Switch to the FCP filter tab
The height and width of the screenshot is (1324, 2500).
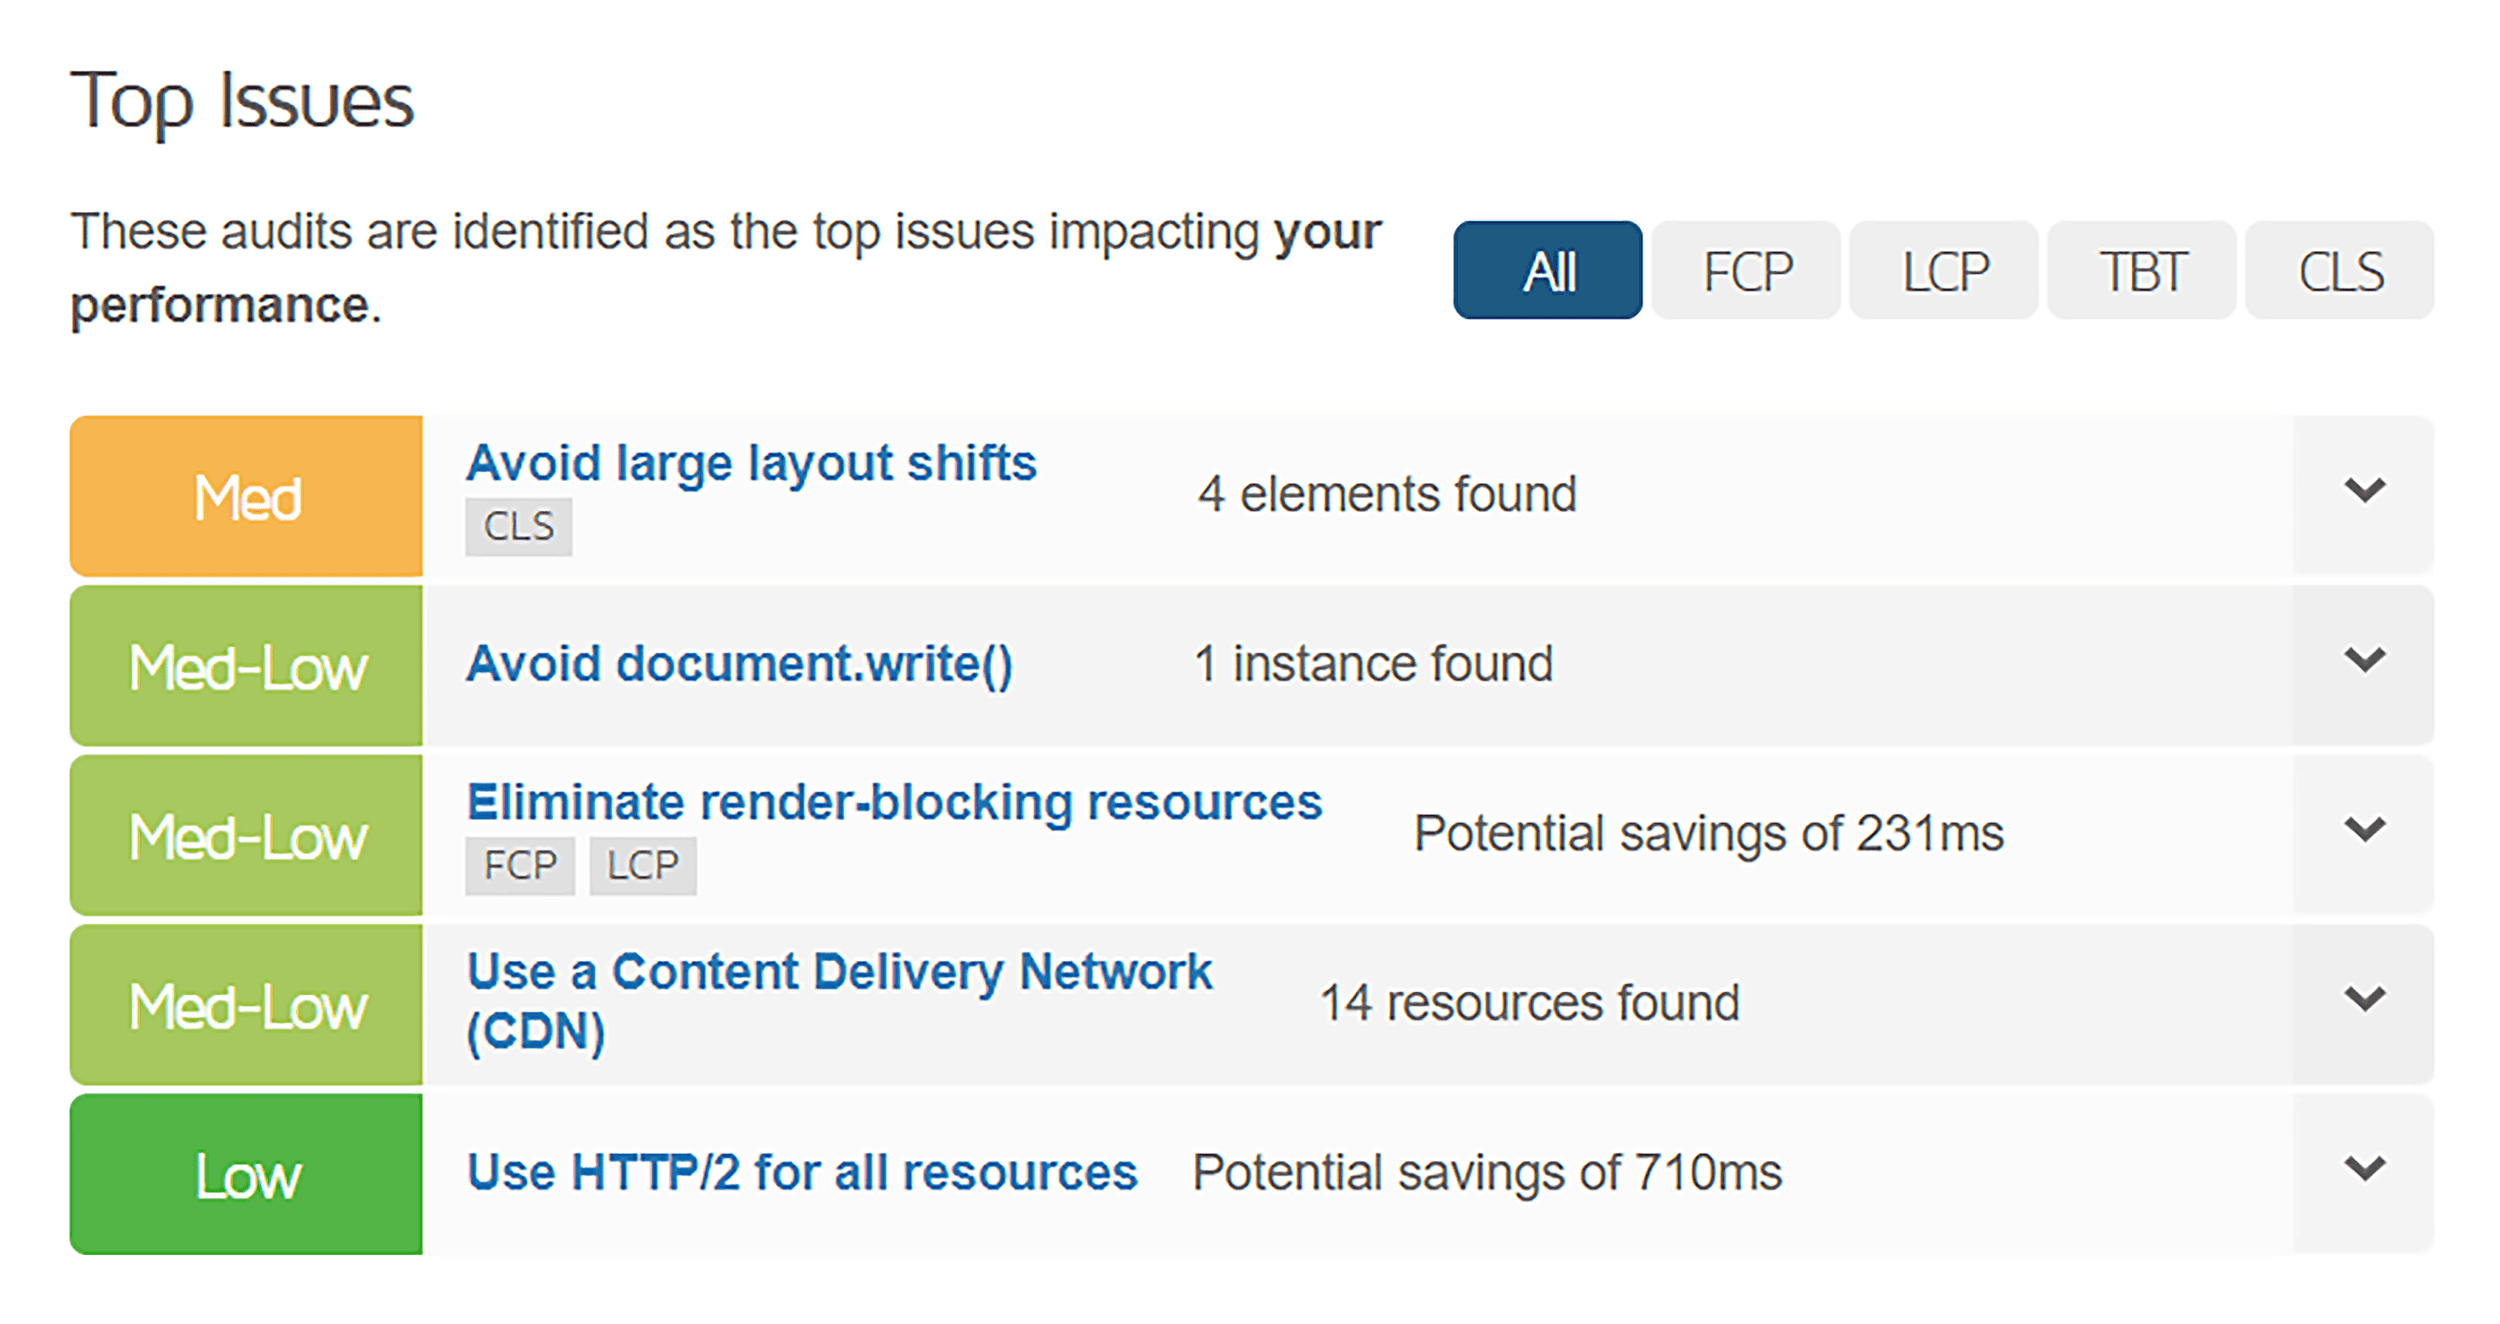click(1745, 270)
